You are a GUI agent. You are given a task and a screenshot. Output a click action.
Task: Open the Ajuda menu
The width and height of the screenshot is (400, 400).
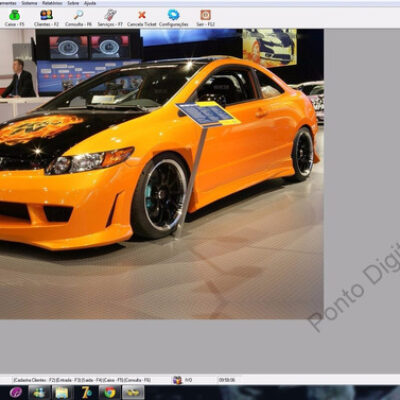pyautogui.click(x=90, y=3)
